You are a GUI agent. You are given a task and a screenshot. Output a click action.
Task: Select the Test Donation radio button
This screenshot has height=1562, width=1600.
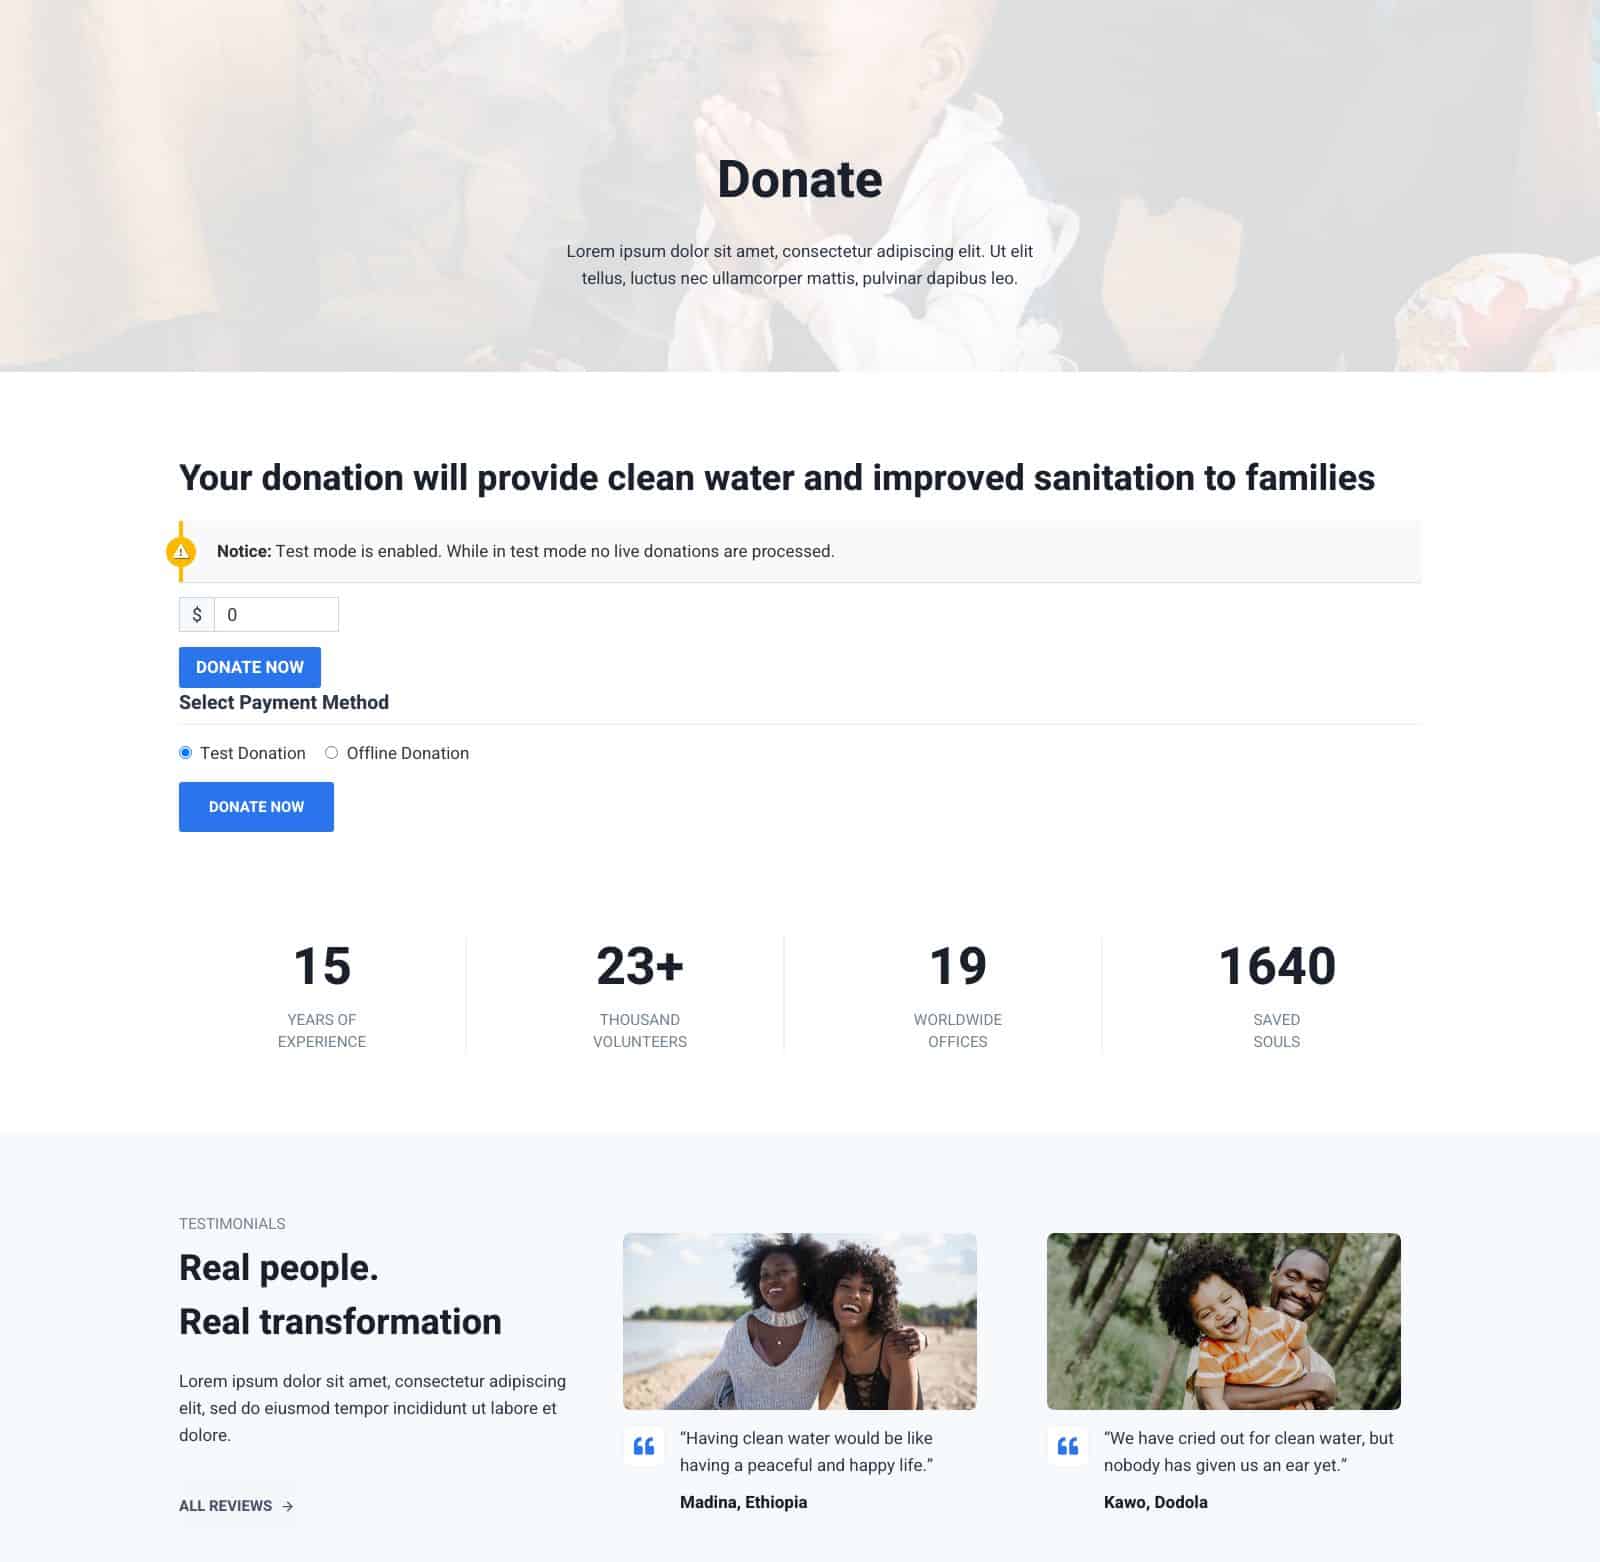coord(186,753)
